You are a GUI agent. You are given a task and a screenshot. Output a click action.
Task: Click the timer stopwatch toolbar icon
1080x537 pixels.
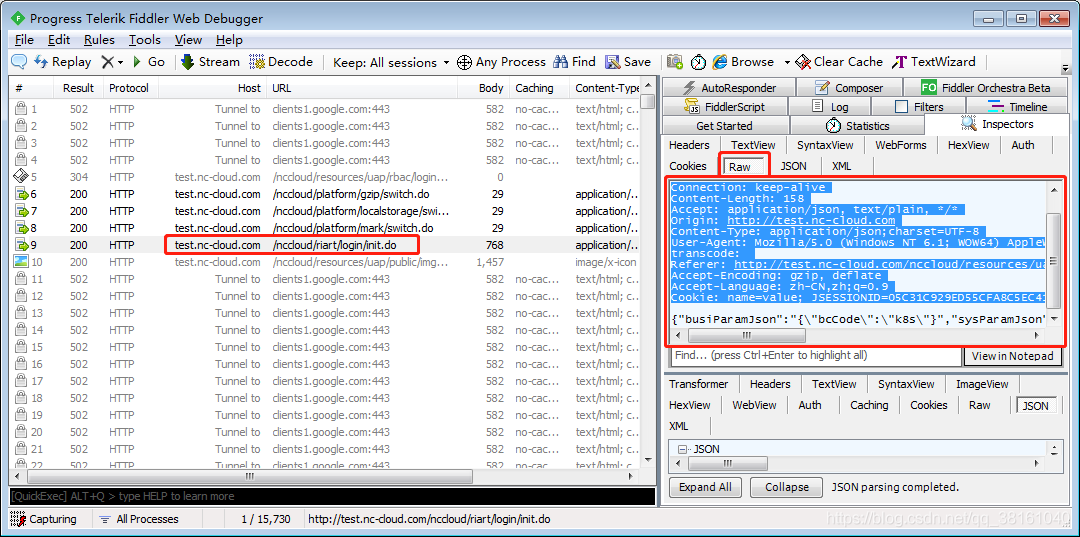pyautogui.click(x=698, y=62)
